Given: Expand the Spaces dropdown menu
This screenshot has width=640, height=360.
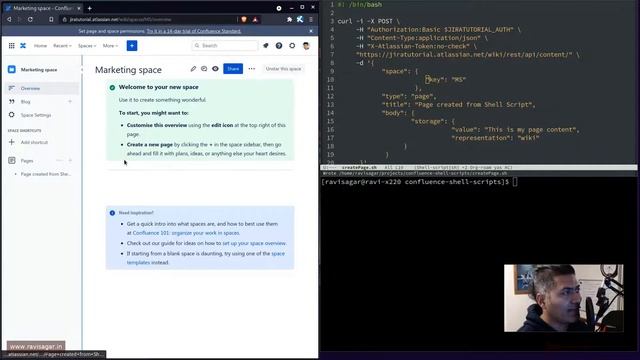Looking at the screenshot, I should pos(87,46).
